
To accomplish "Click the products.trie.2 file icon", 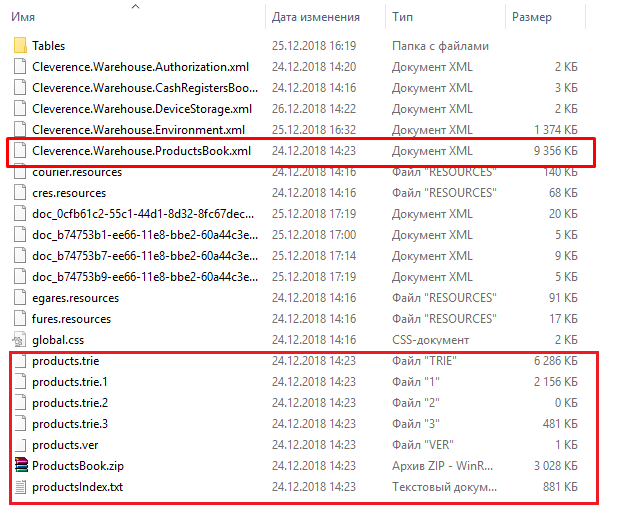I will [20, 402].
